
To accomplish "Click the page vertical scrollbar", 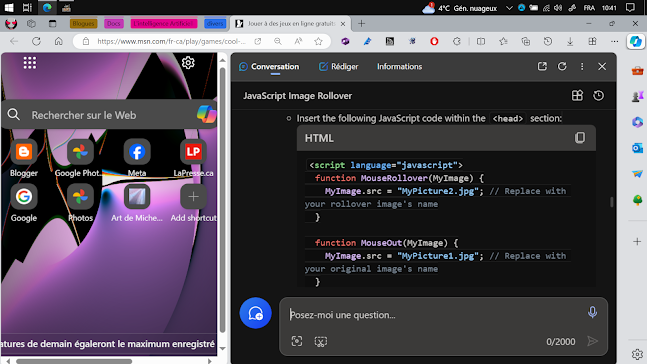I will point(222,200).
